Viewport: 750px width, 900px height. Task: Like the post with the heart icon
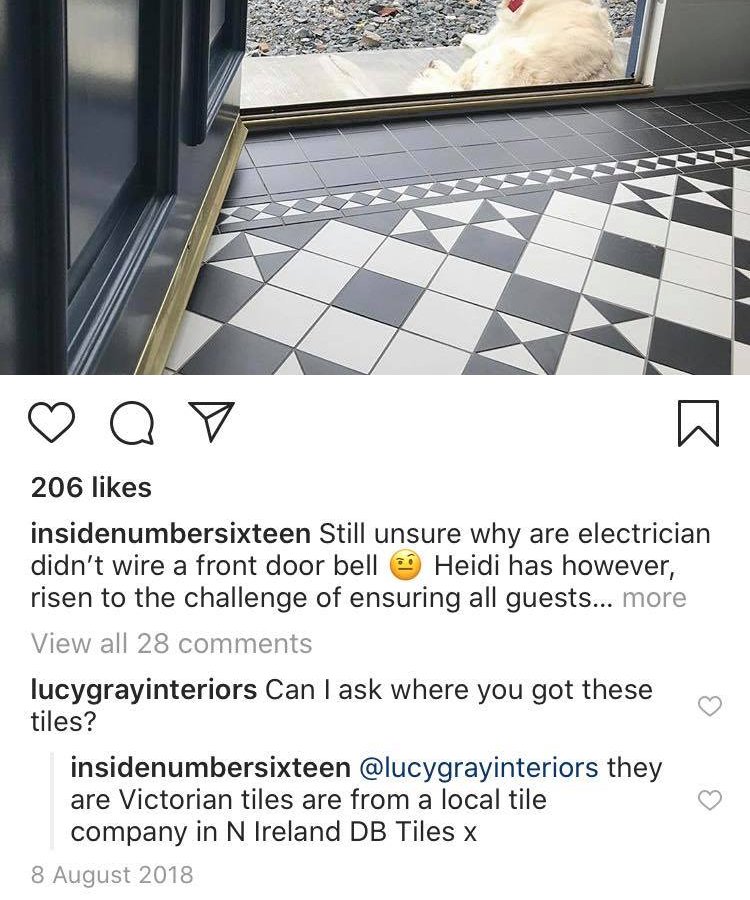[51, 422]
